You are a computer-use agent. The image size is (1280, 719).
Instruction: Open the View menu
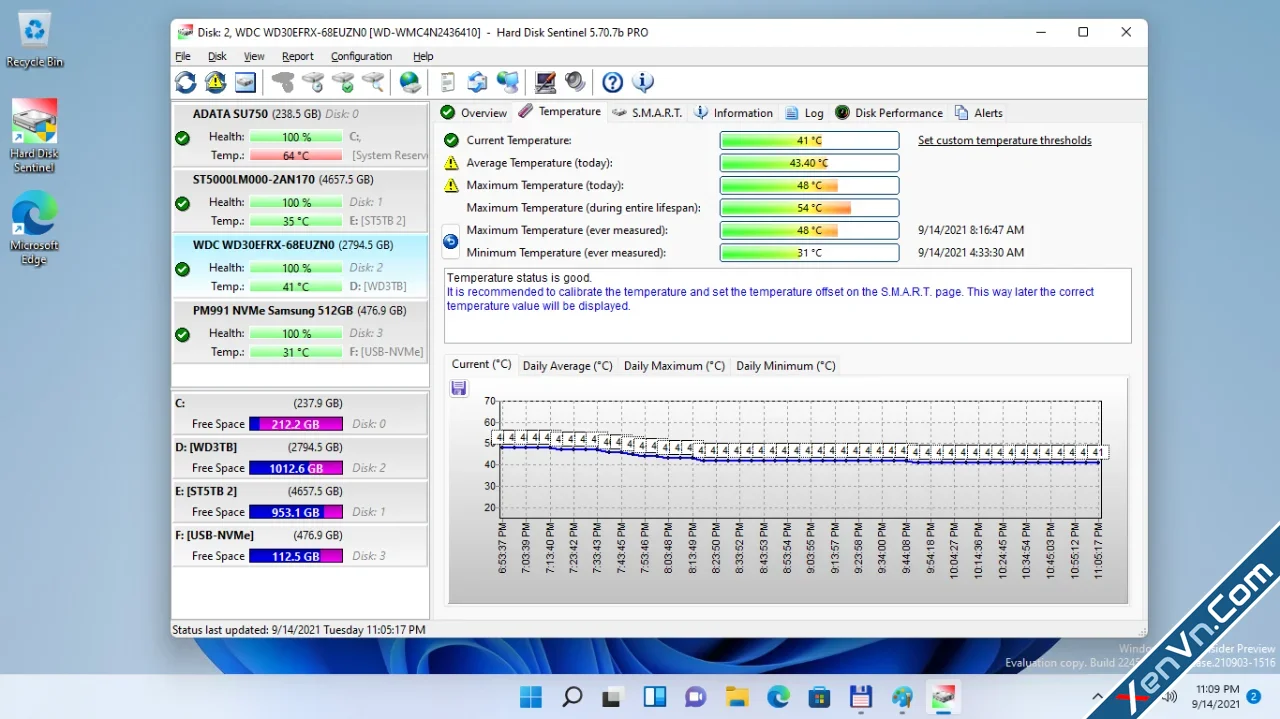point(254,57)
